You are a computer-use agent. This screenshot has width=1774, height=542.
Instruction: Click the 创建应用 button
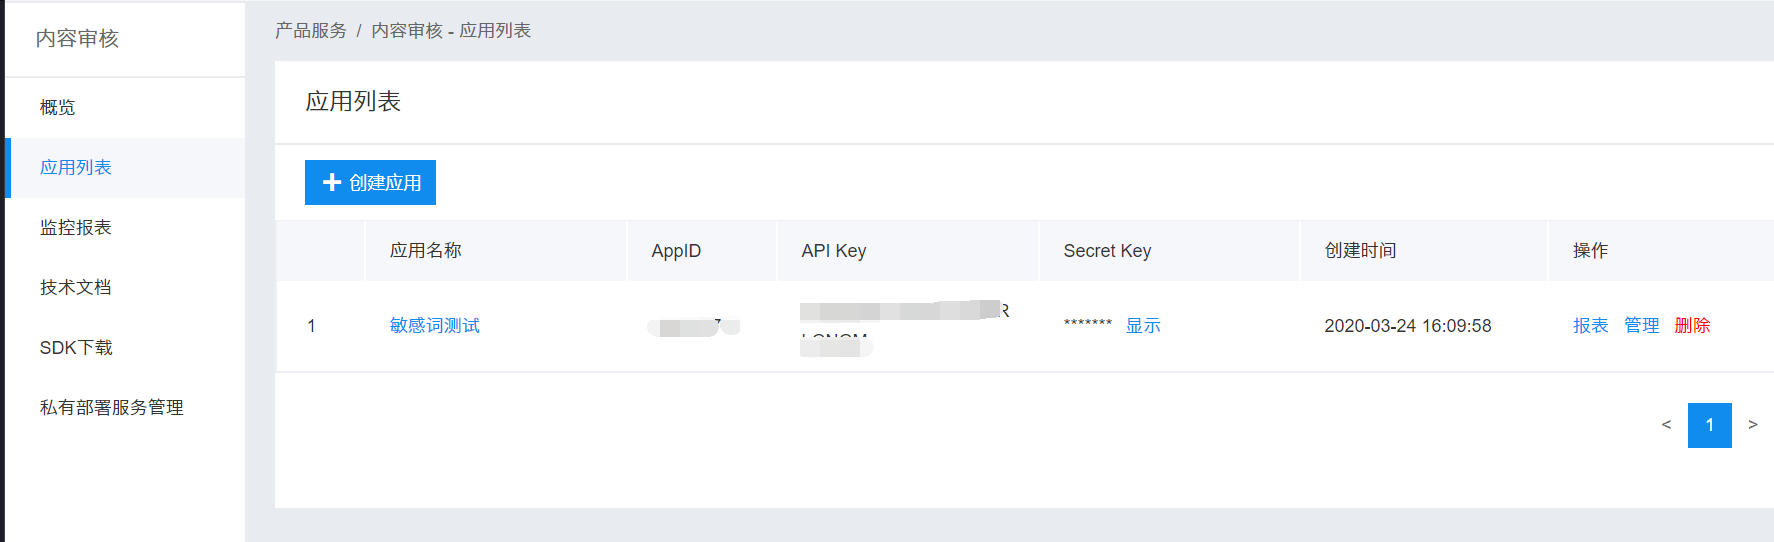370,182
